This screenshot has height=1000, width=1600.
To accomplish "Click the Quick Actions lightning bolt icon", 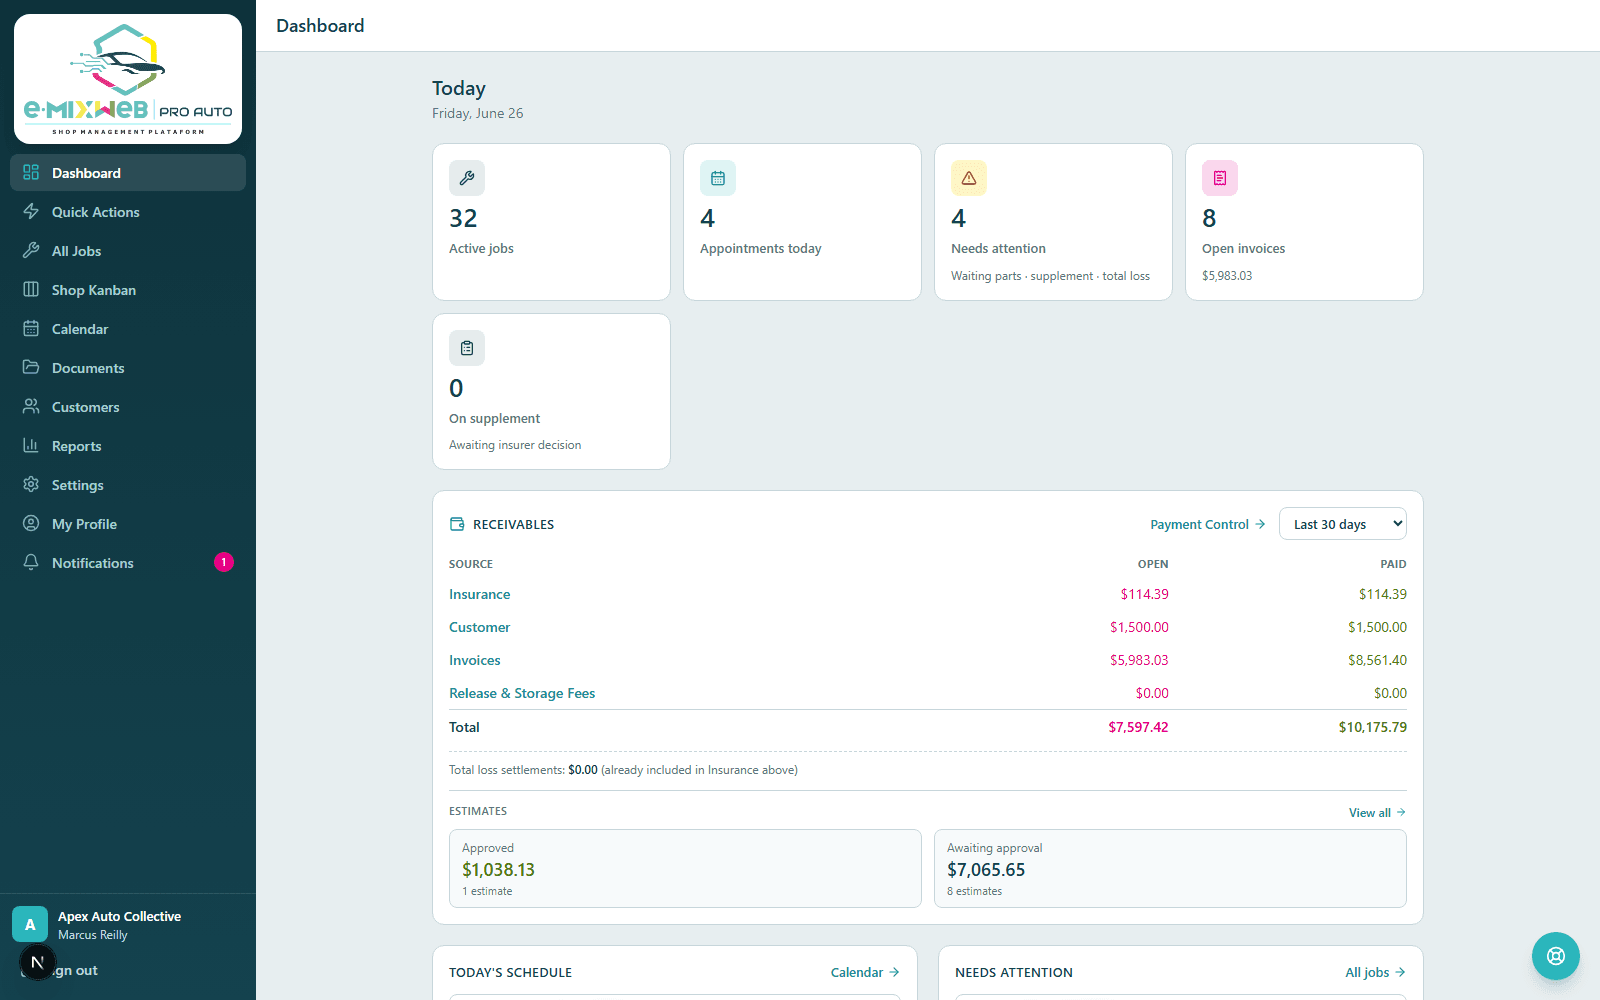I will (31, 211).
